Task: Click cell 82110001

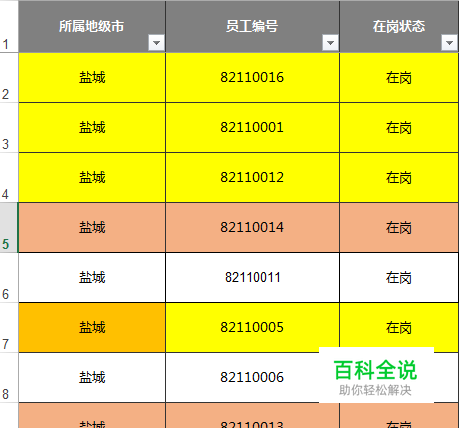Action: 252,128
